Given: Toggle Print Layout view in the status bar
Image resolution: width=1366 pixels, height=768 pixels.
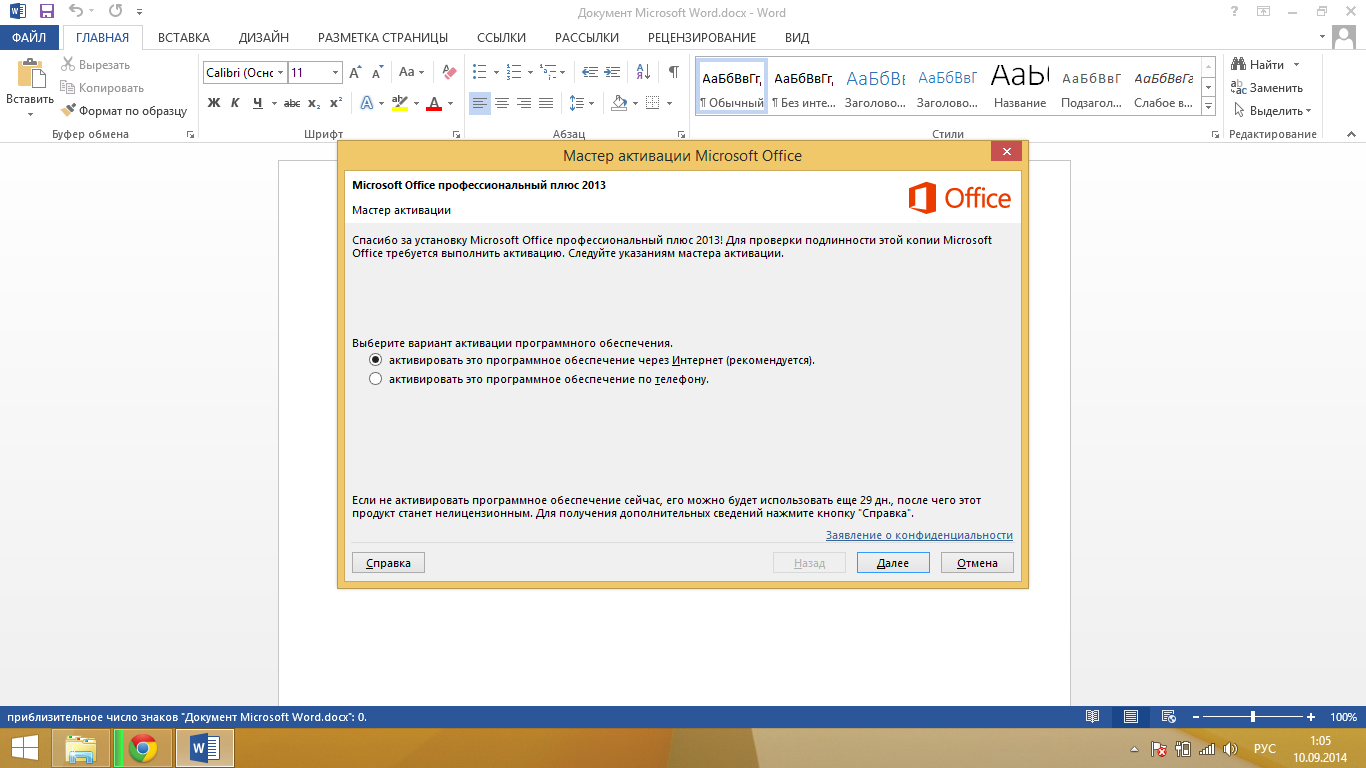Looking at the screenshot, I should [1130, 717].
